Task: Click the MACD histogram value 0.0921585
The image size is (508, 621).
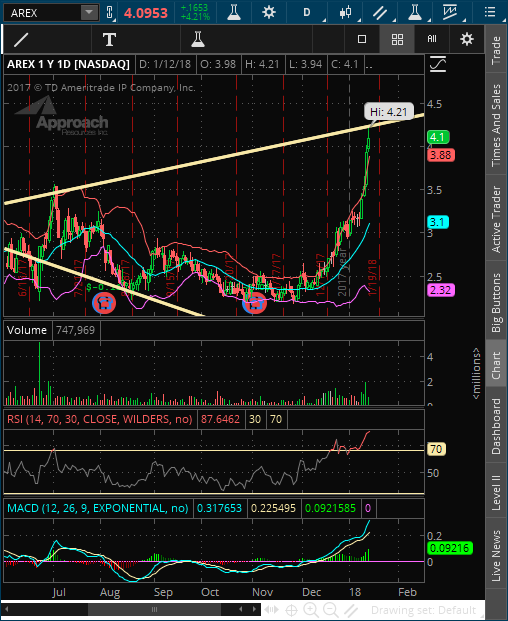Action: pos(330,508)
